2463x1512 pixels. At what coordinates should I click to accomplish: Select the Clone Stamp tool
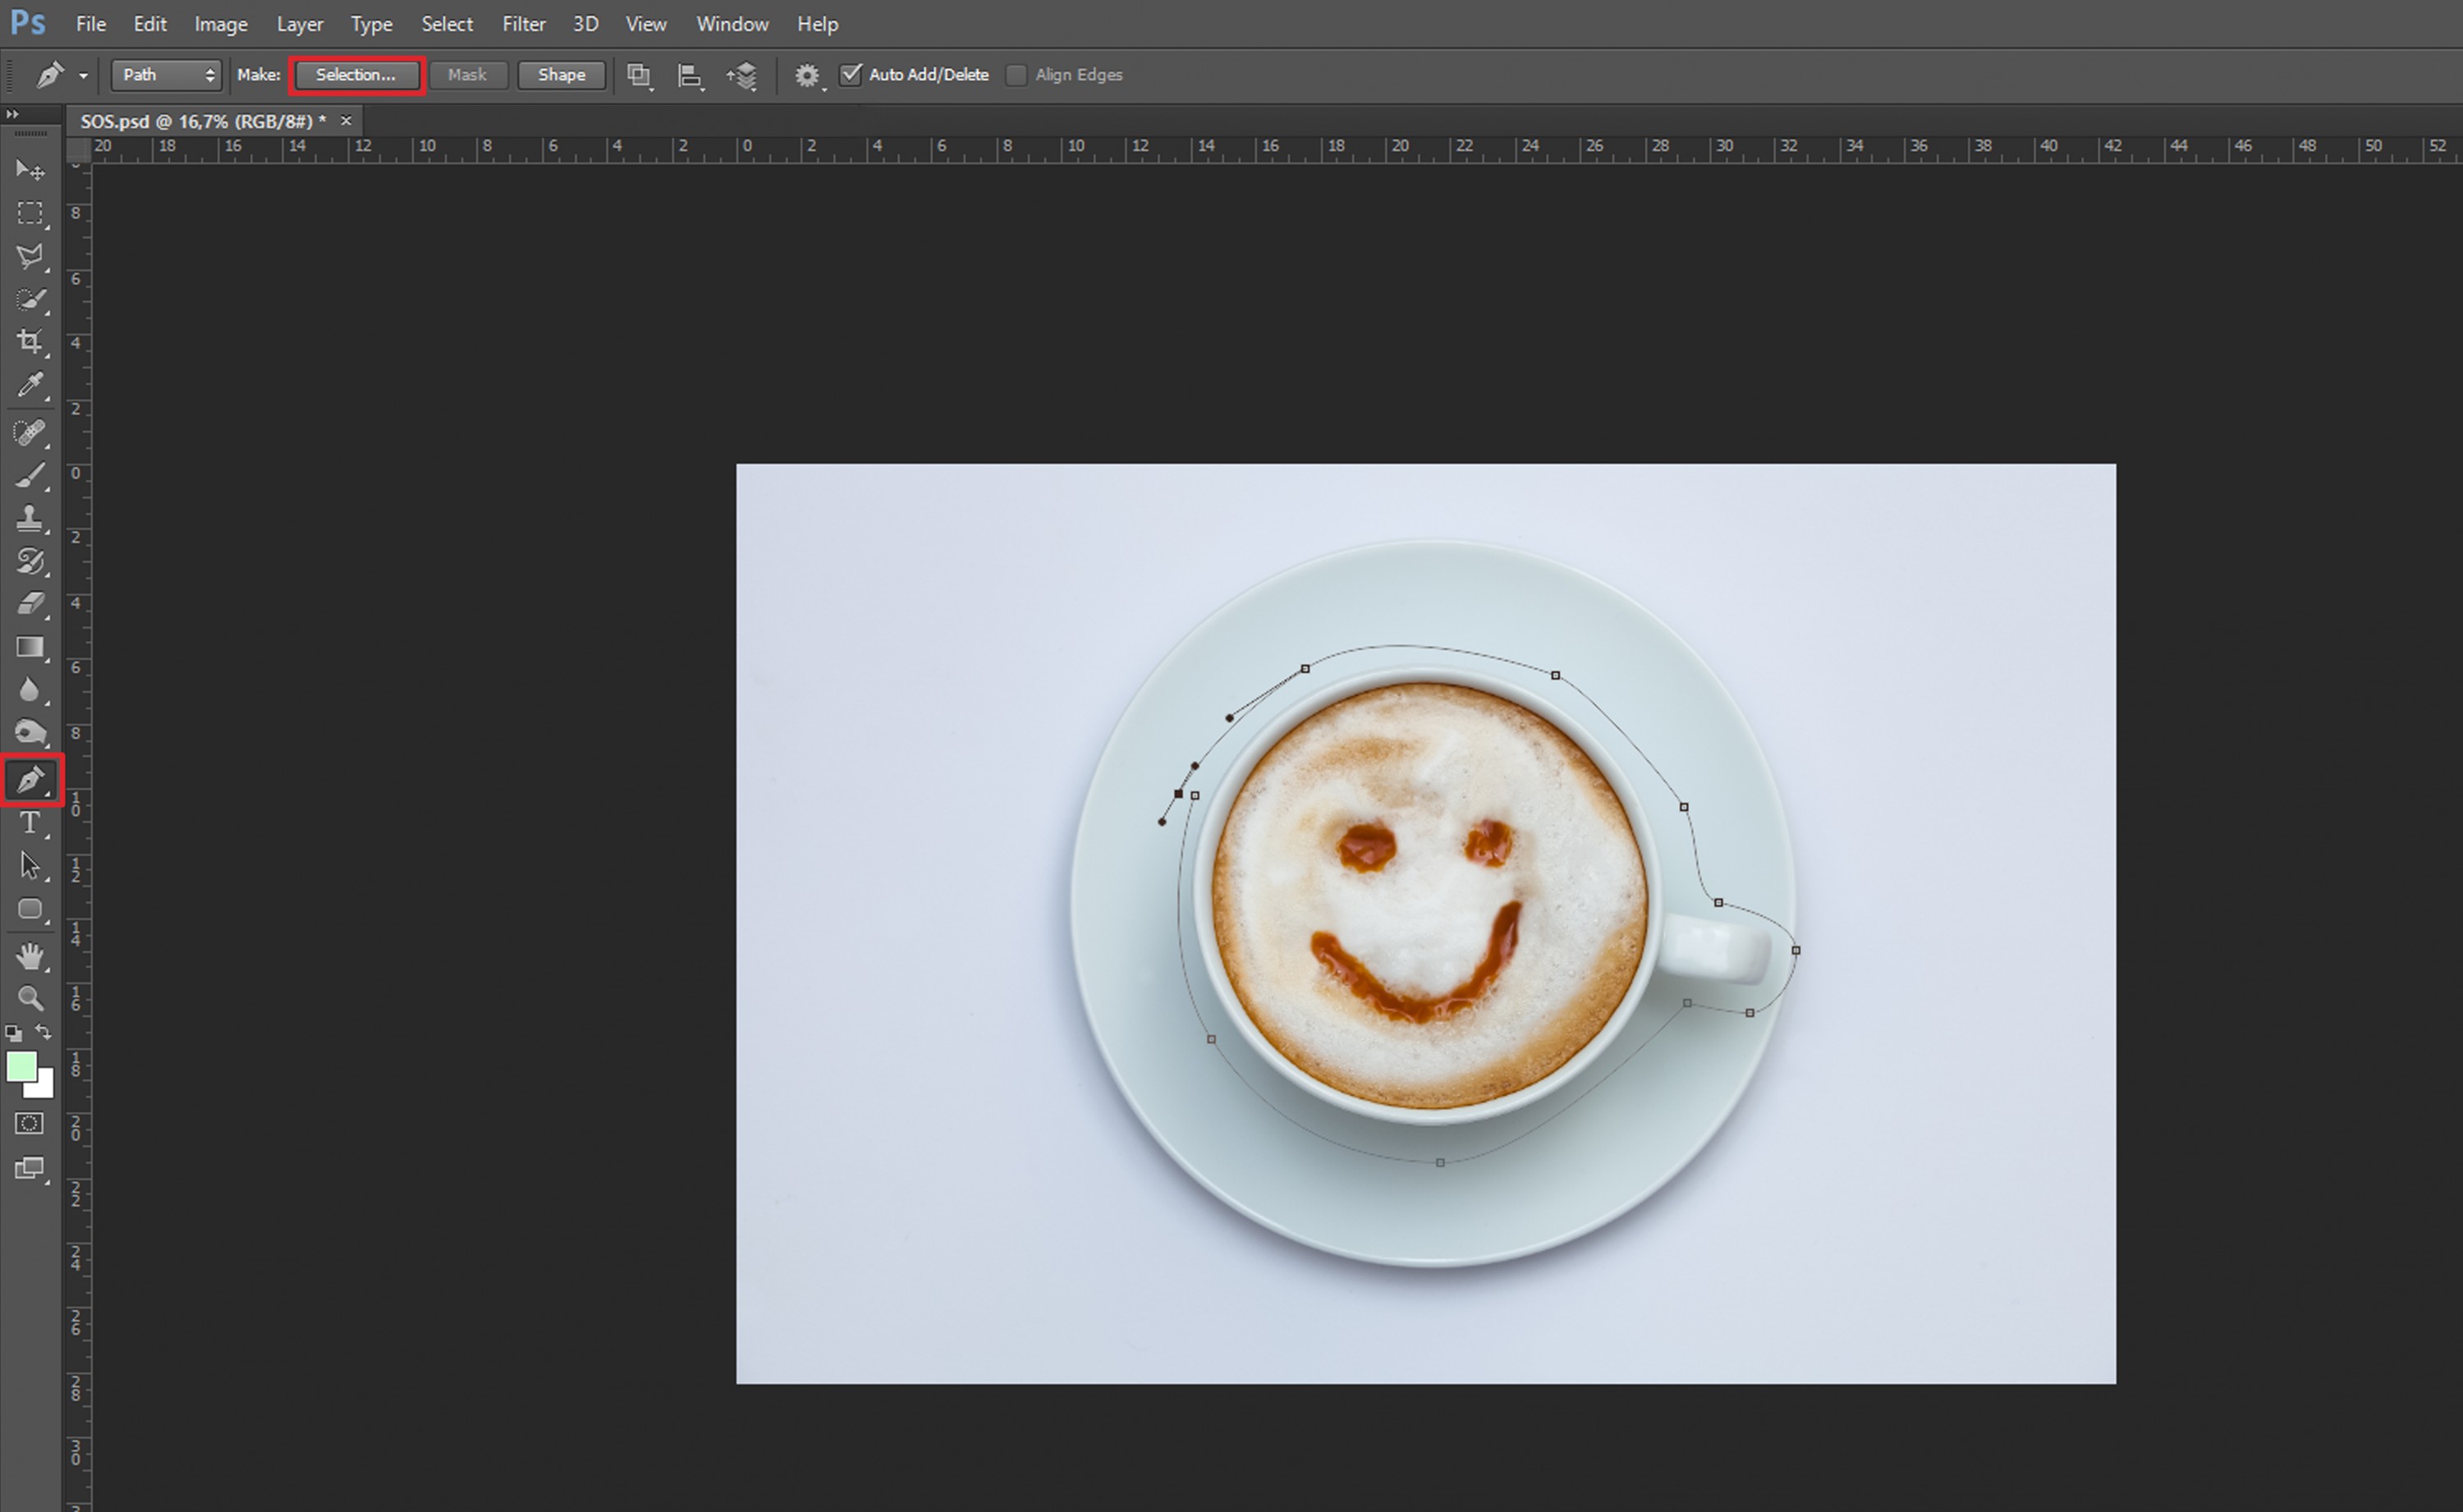click(x=30, y=518)
